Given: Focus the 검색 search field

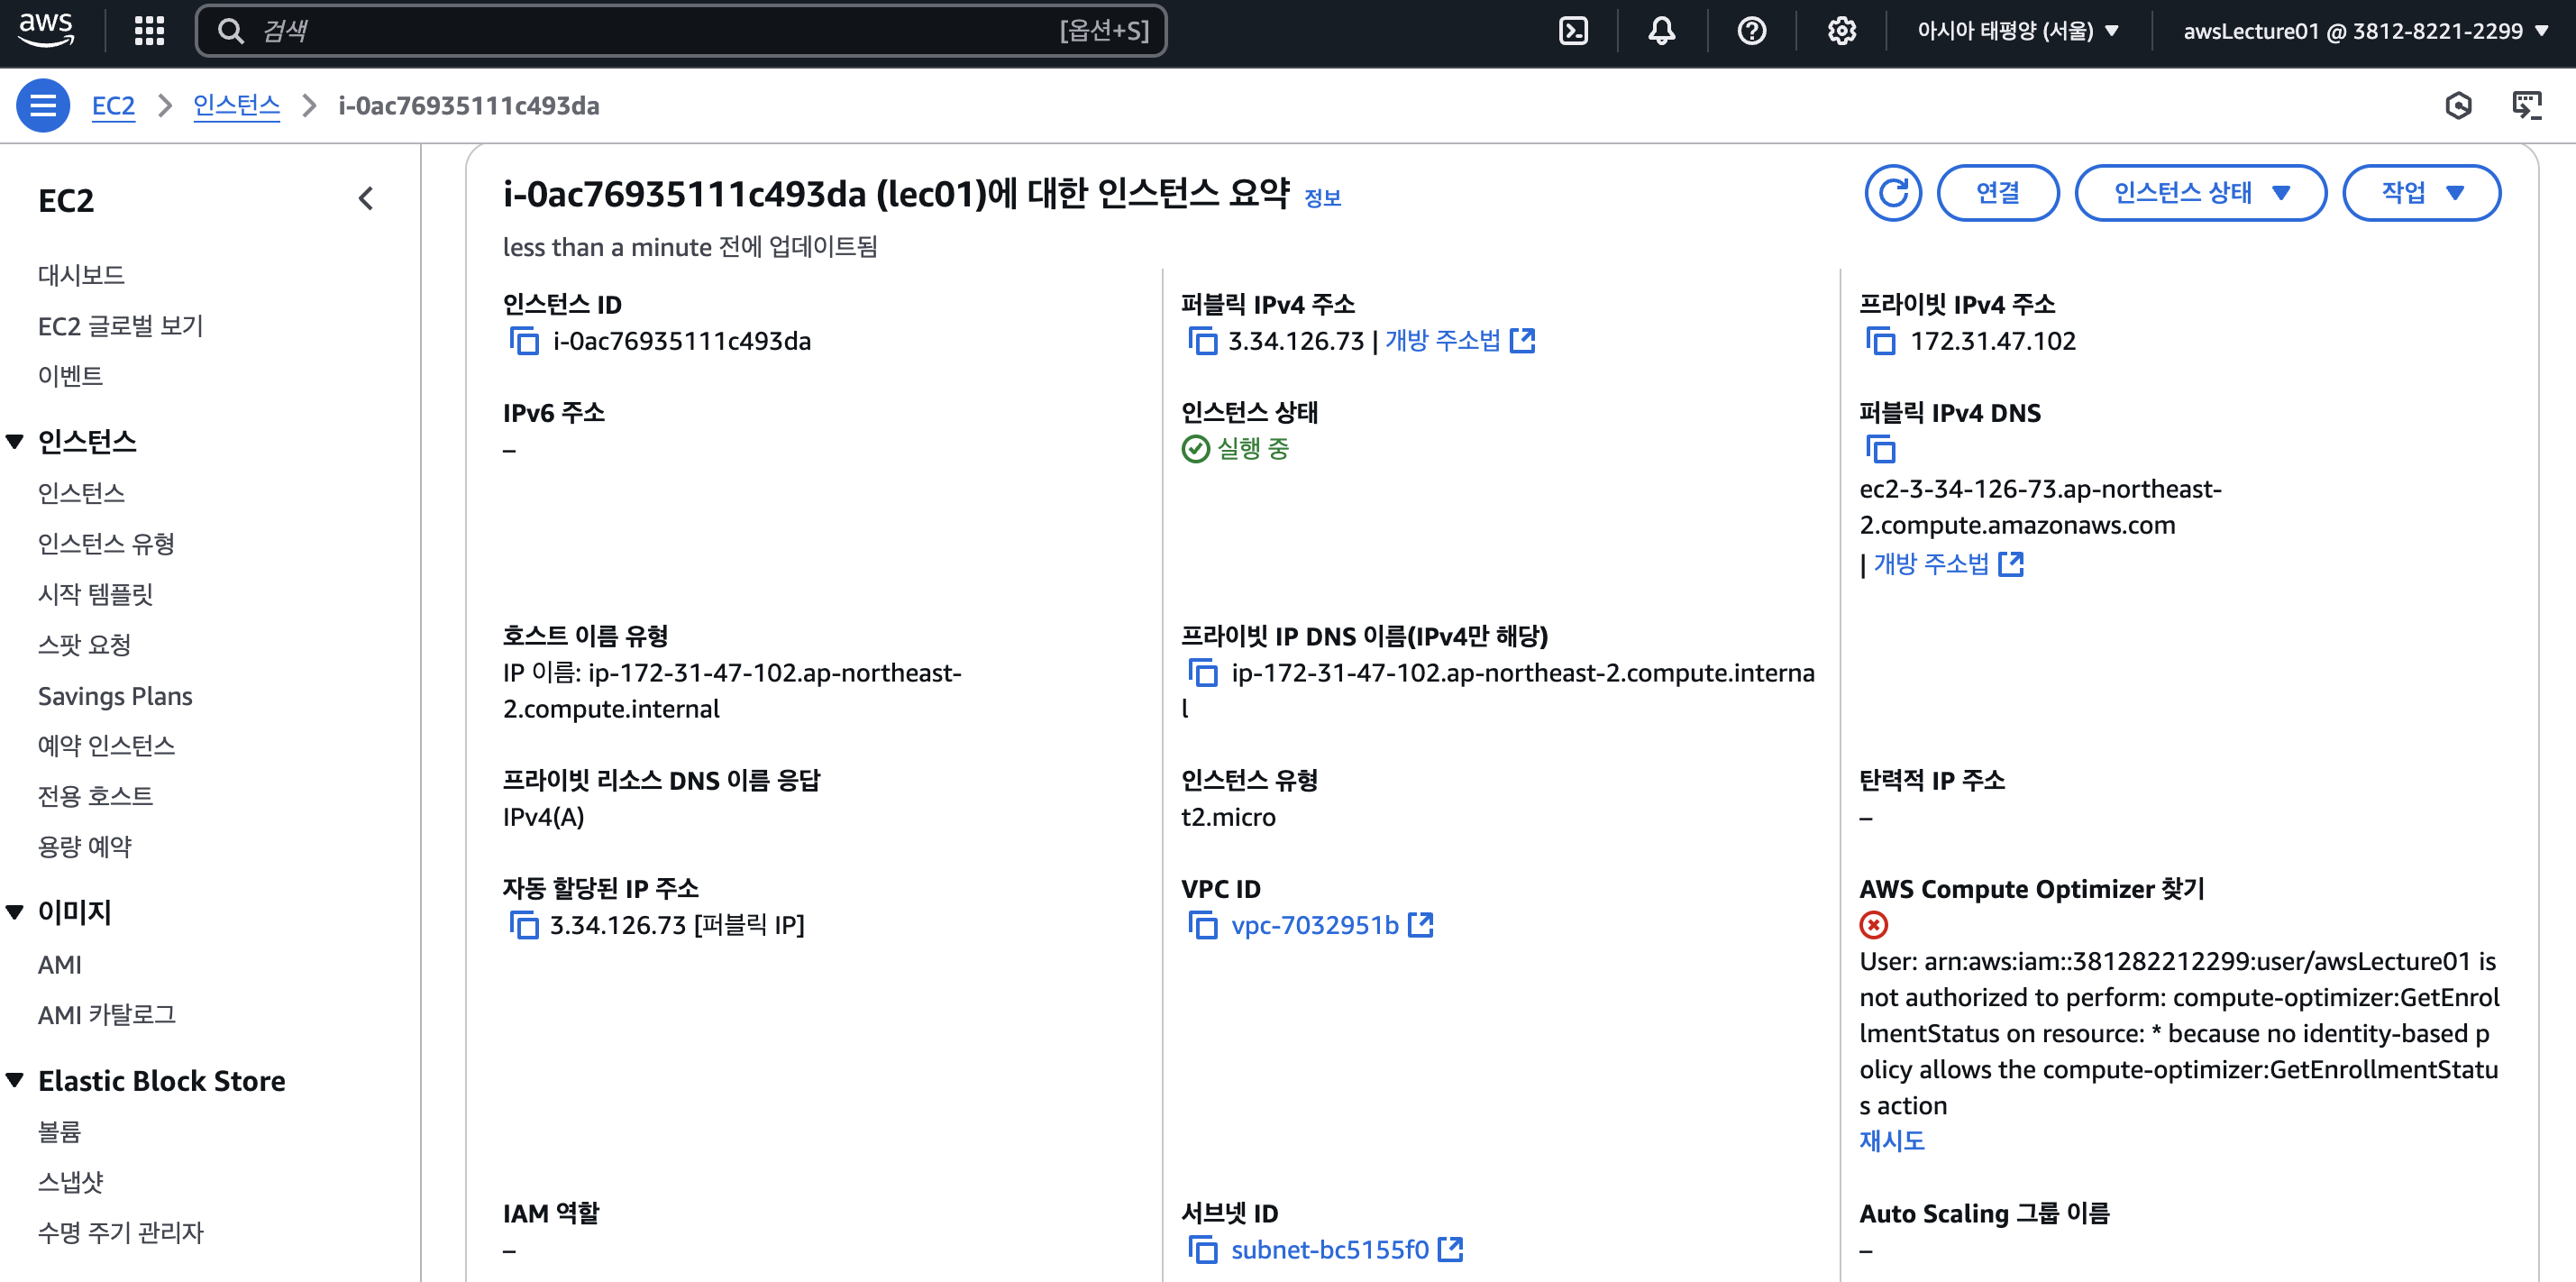Looking at the screenshot, I should (x=681, y=31).
